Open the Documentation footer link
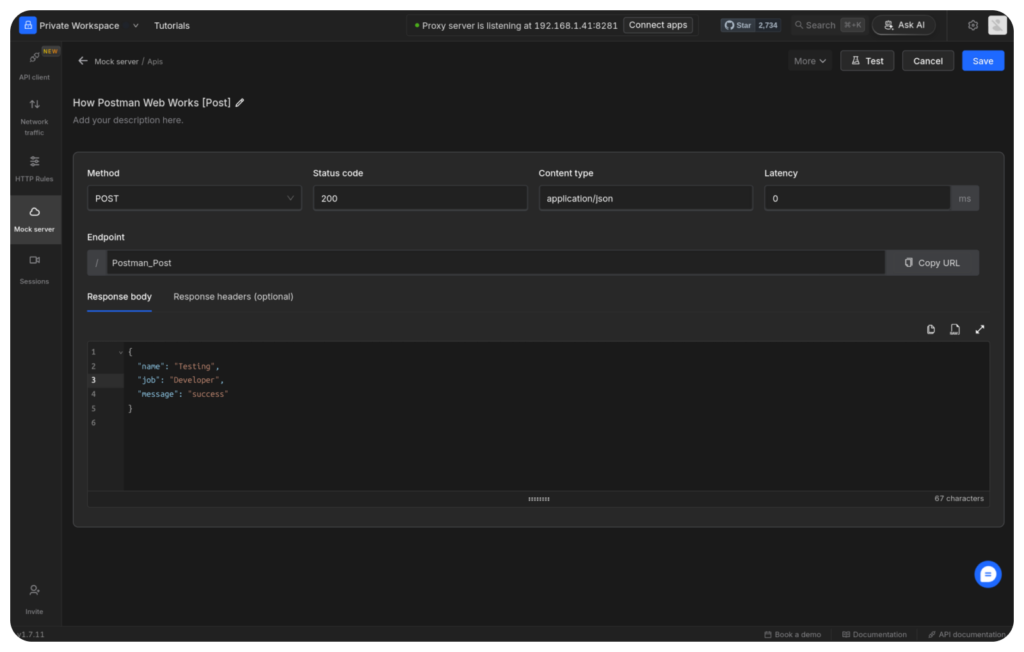Screen dimensions: 1024x652 [x=874, y=634]
